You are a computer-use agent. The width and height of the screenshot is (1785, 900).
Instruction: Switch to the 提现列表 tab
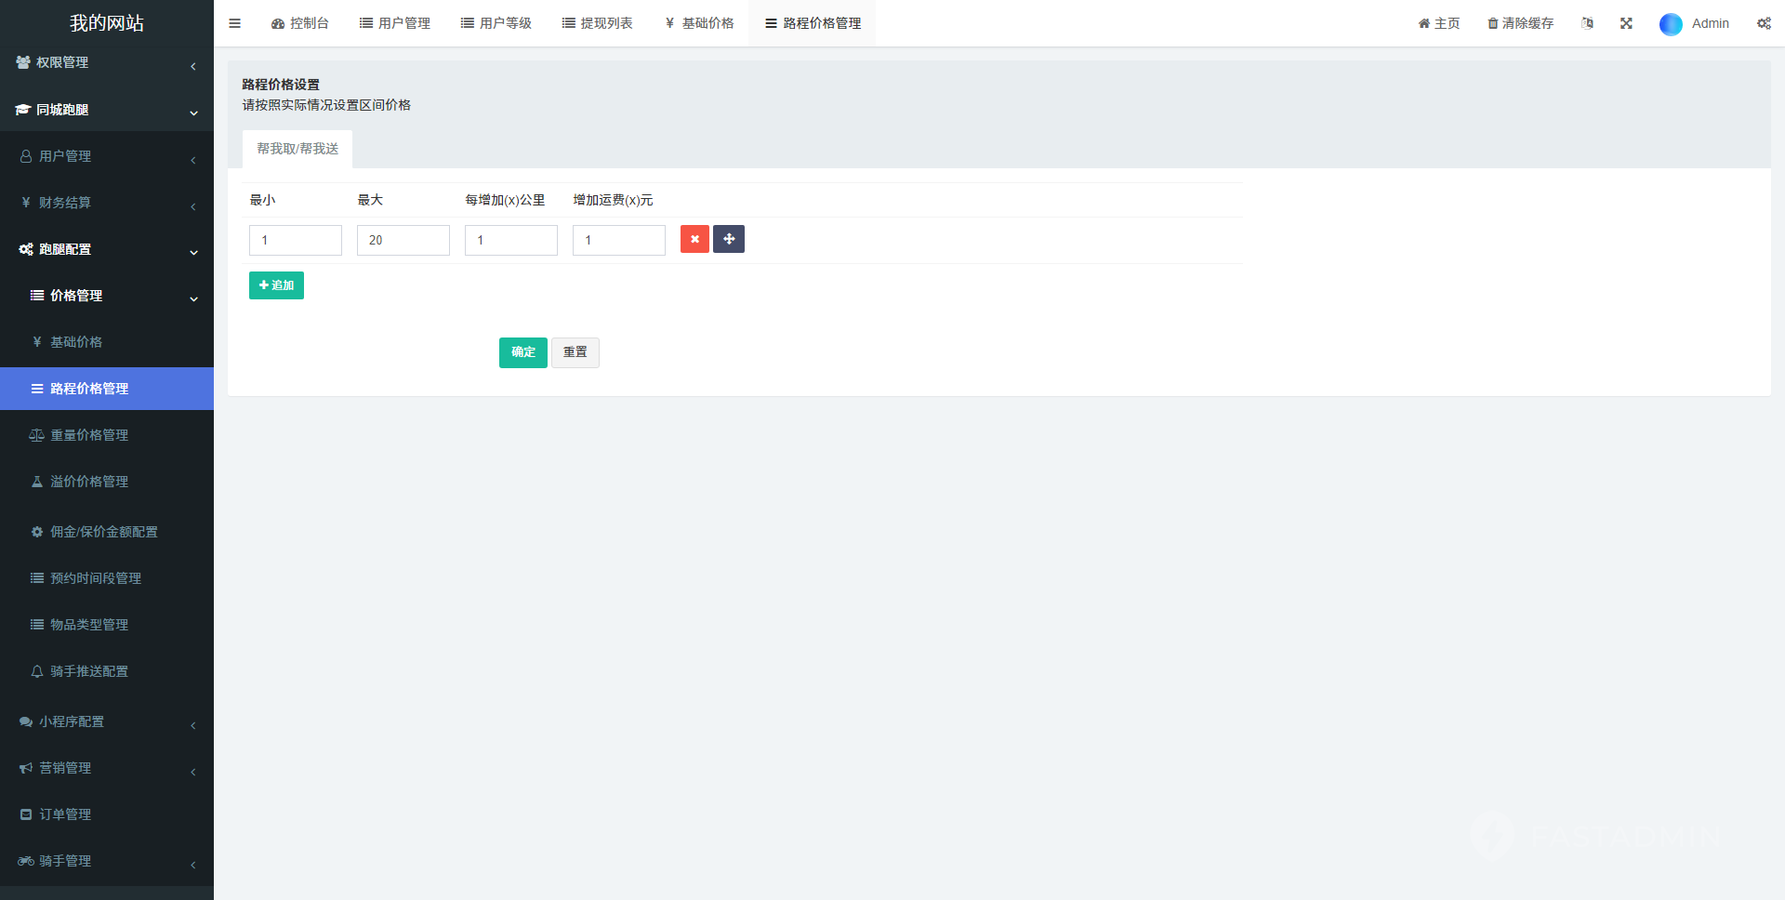pyautogui.click(x=597, y=23)
